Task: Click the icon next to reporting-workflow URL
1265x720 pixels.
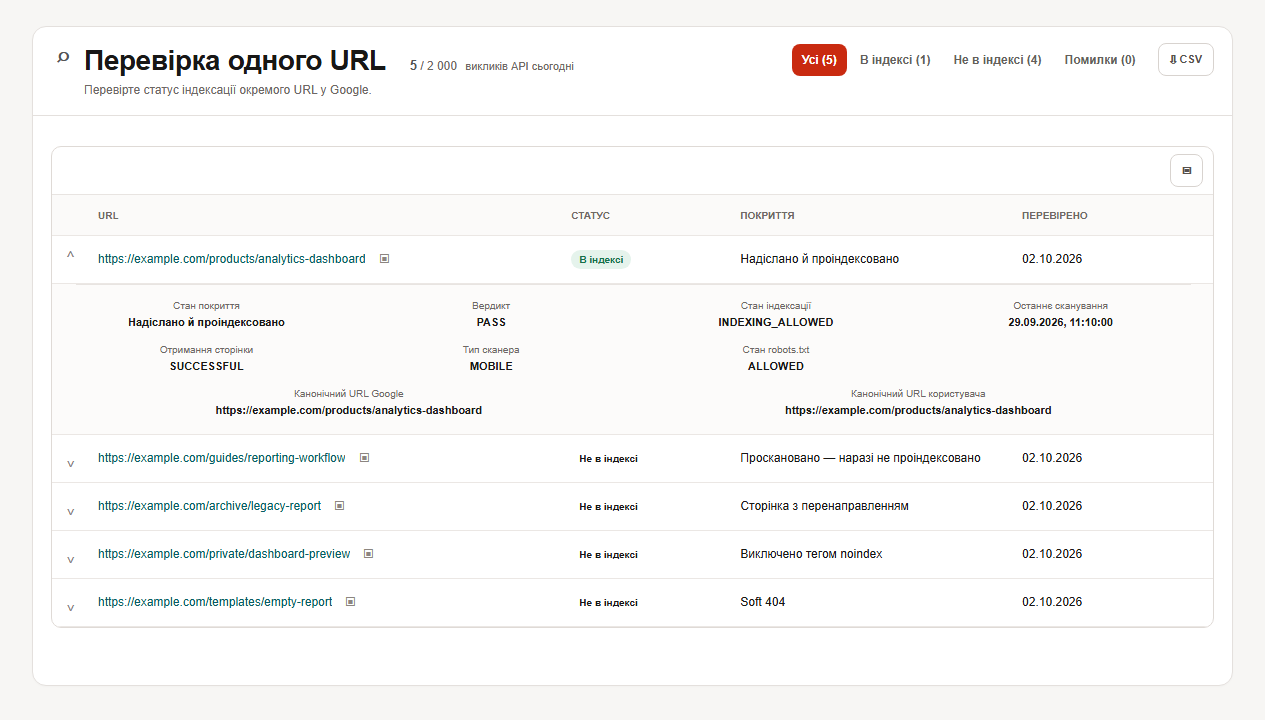Action: coord(364,458)
